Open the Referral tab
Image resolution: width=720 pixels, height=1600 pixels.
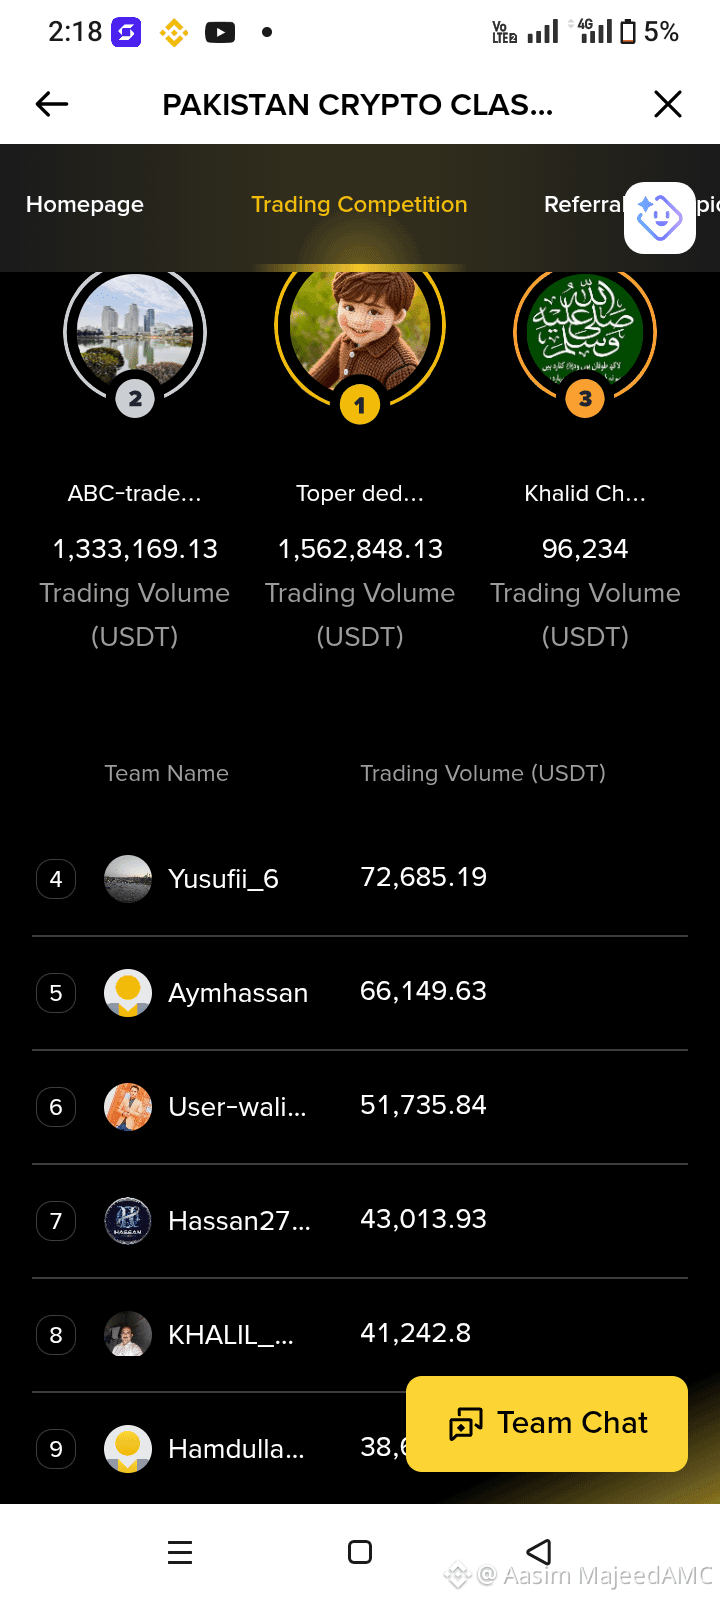pos(584,204)
